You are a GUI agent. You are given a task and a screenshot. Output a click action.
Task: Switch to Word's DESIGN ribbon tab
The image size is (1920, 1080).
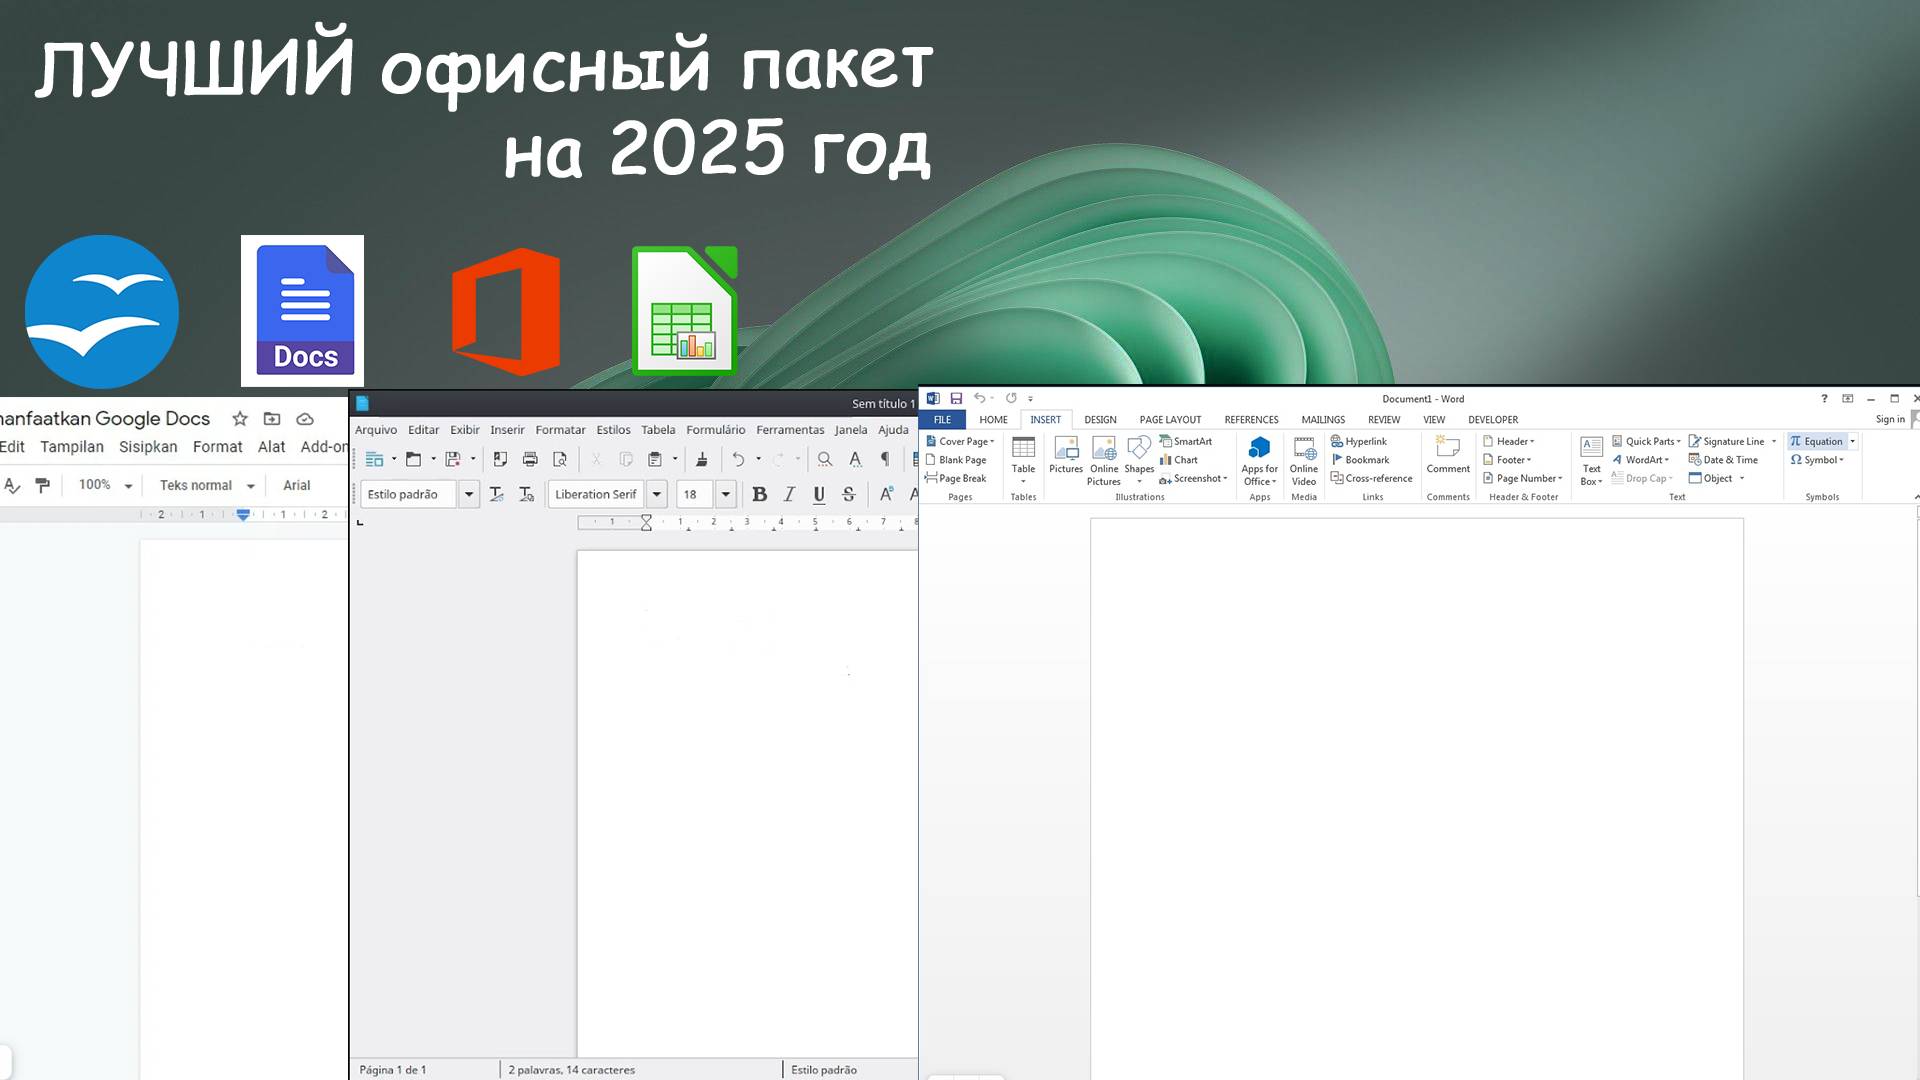point(1100,420)
